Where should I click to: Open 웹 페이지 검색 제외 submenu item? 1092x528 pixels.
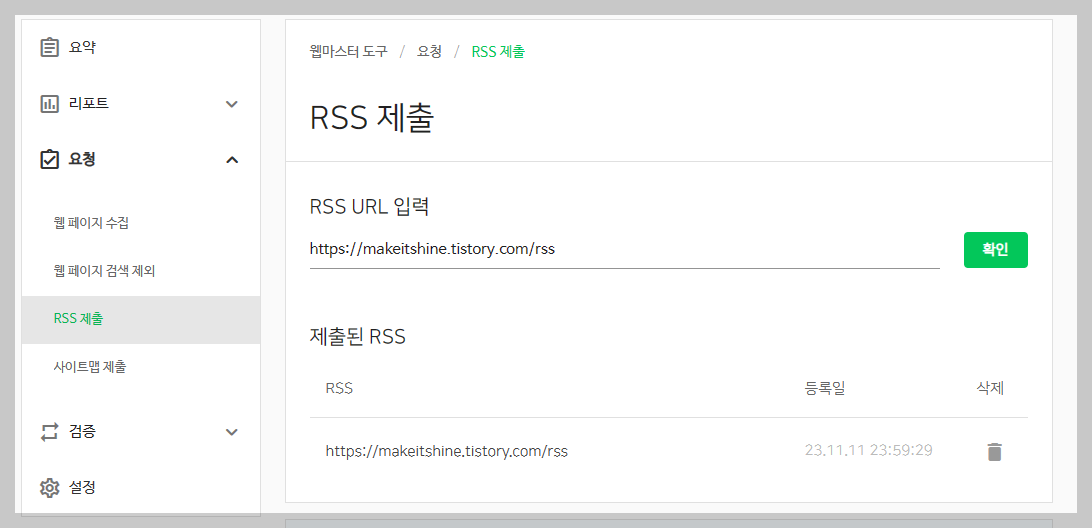(x=104, y=271)
